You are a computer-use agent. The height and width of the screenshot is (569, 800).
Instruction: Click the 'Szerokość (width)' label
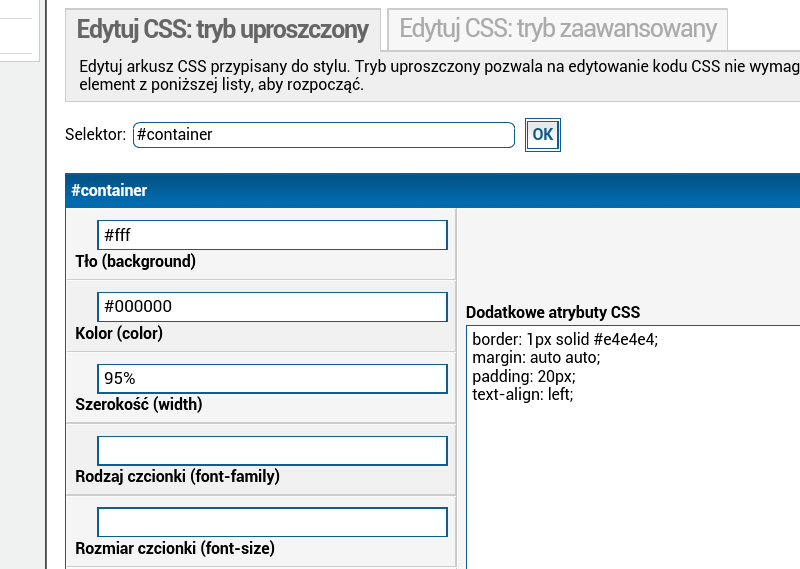point(139,404)
